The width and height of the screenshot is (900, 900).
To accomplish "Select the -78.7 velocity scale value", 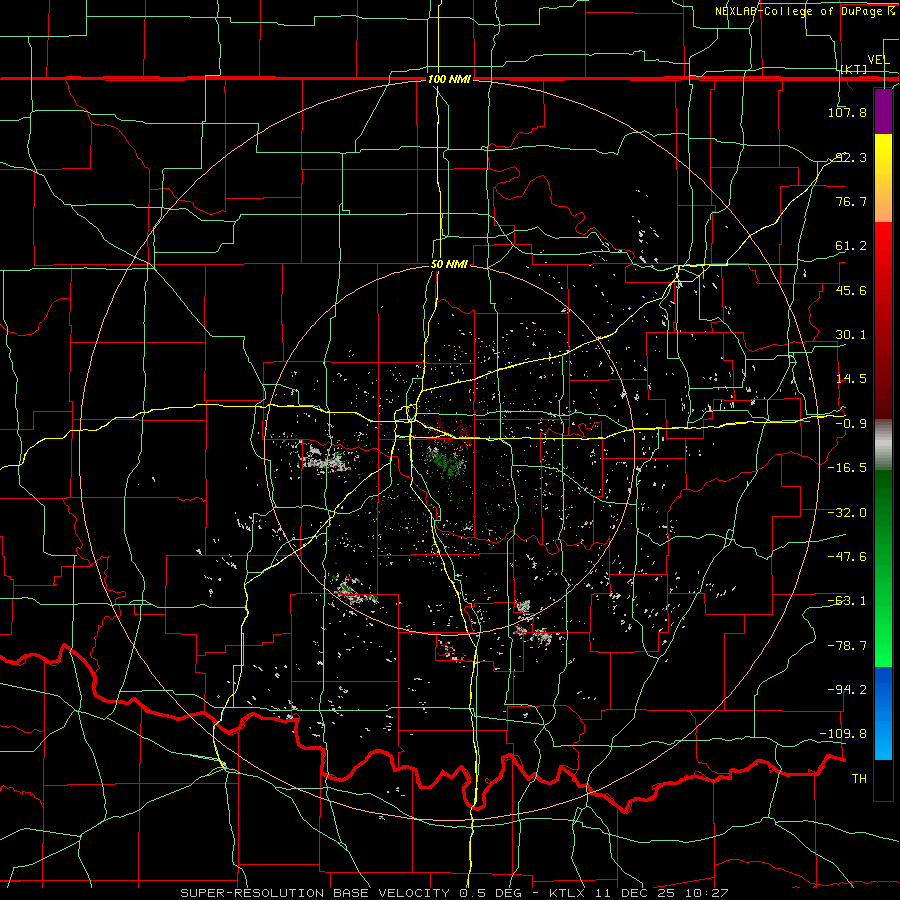I will [x=847, y=646].
